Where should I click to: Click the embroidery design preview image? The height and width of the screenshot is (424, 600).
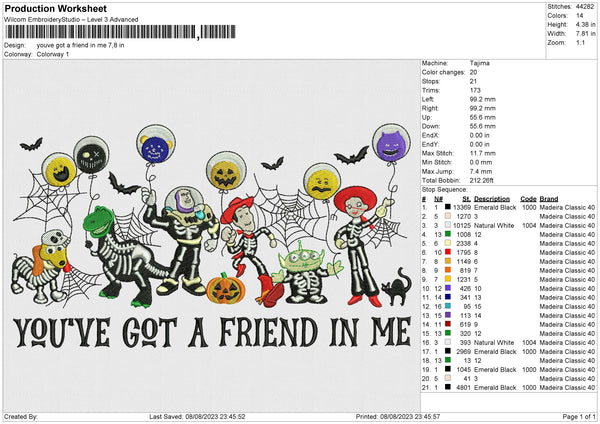tap(212, 236)
